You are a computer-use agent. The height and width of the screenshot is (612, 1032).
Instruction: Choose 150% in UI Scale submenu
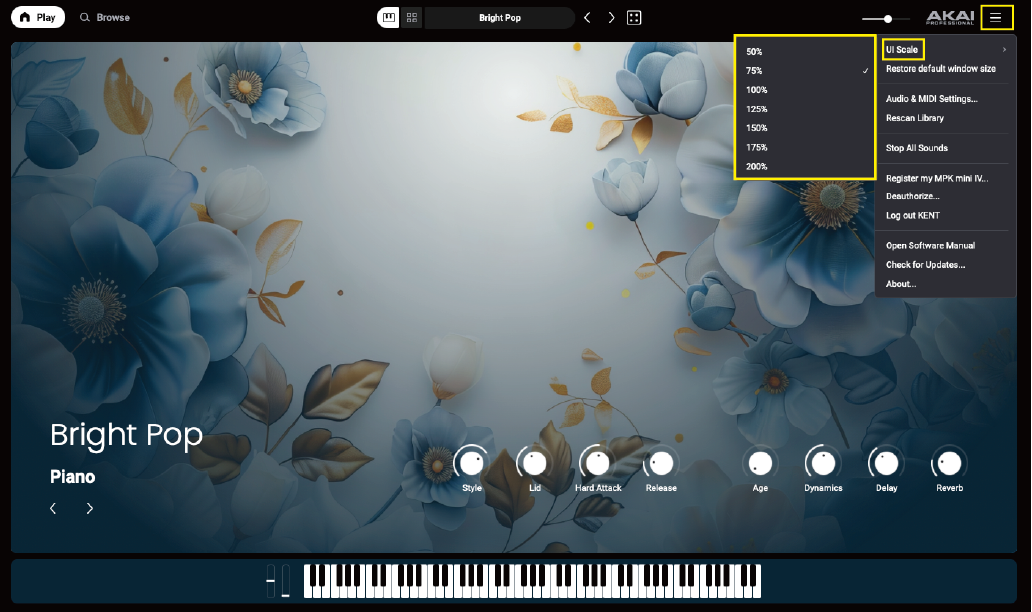tap(757, 128)
